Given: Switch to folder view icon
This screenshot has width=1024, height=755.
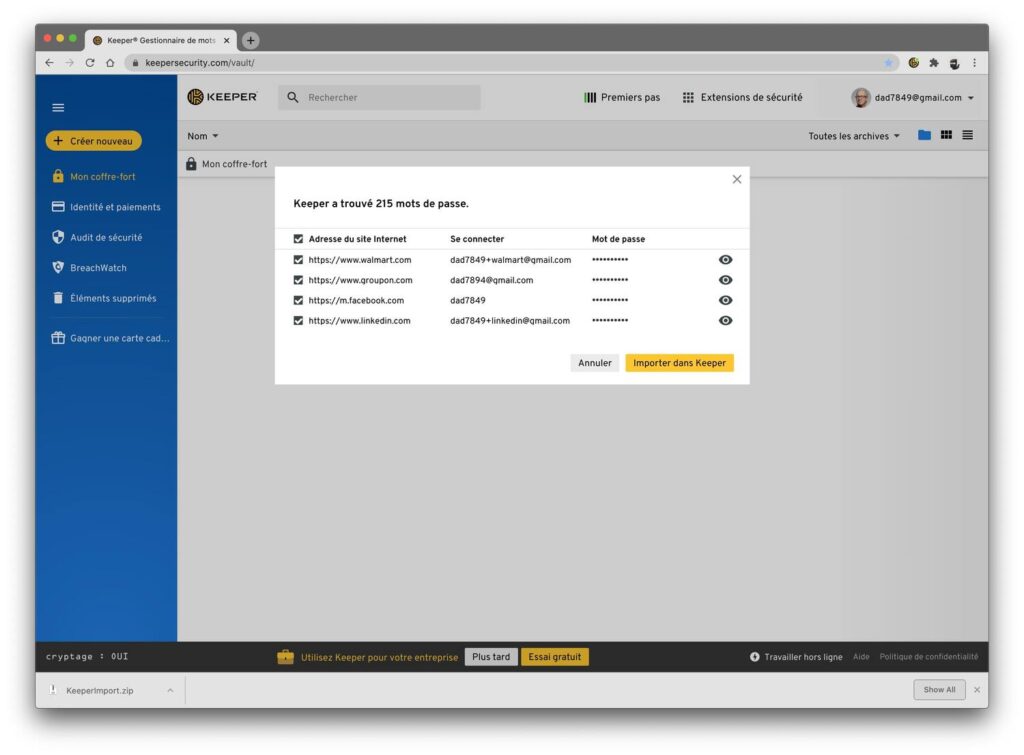Looking at the screenshot, I should pos(924,136).
